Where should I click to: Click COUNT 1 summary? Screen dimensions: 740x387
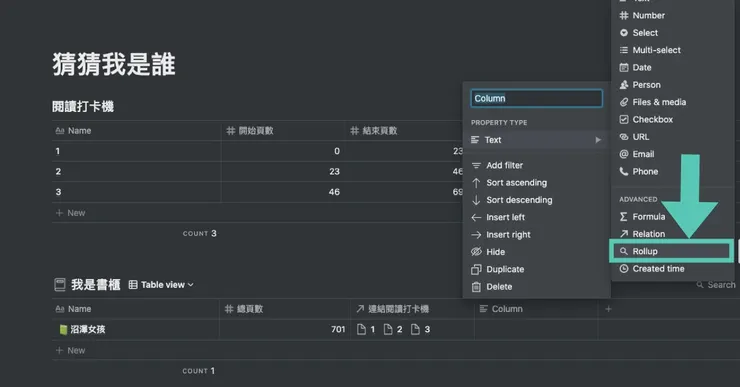[199, 371]
